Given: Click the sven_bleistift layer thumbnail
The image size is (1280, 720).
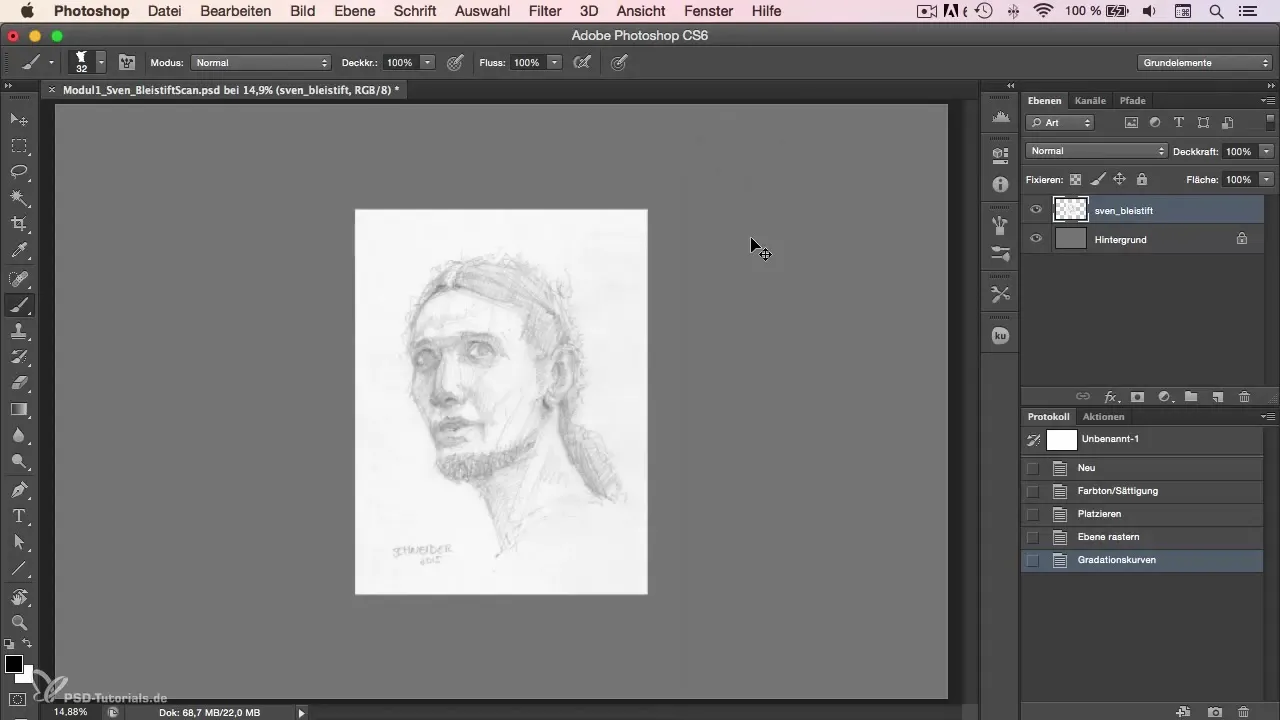Looking at the screenshot, I should [1071, 209].
